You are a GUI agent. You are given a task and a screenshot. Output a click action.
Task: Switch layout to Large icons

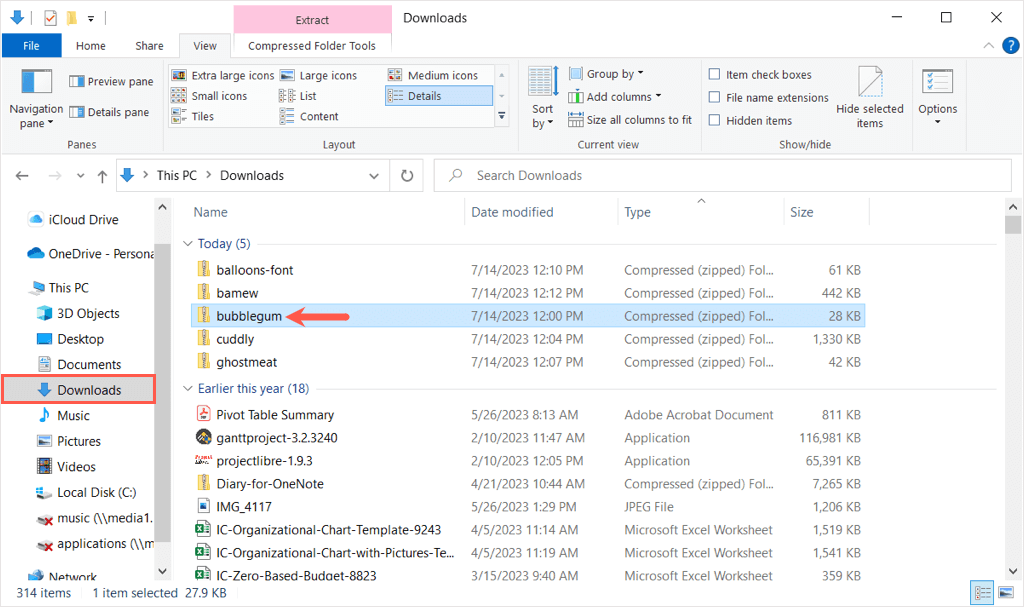pos(319,76)
